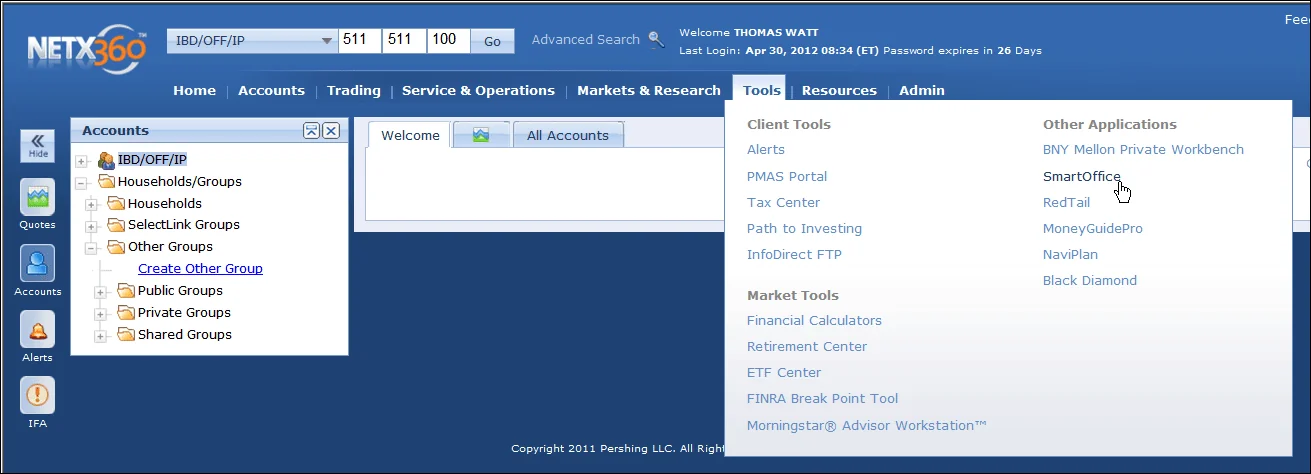
Task: Click the Public Groups folder icon
Action: [126, 291]
